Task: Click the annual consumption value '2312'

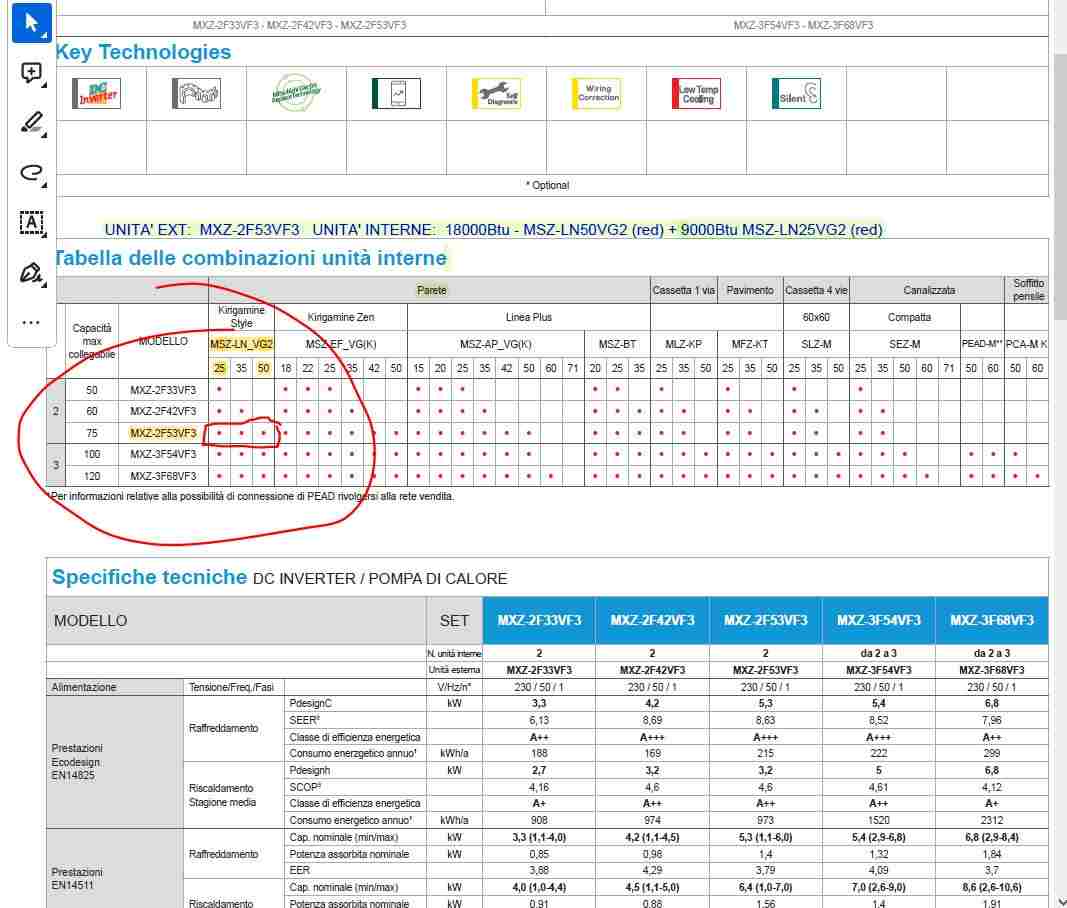Action: tap(991, 820)
